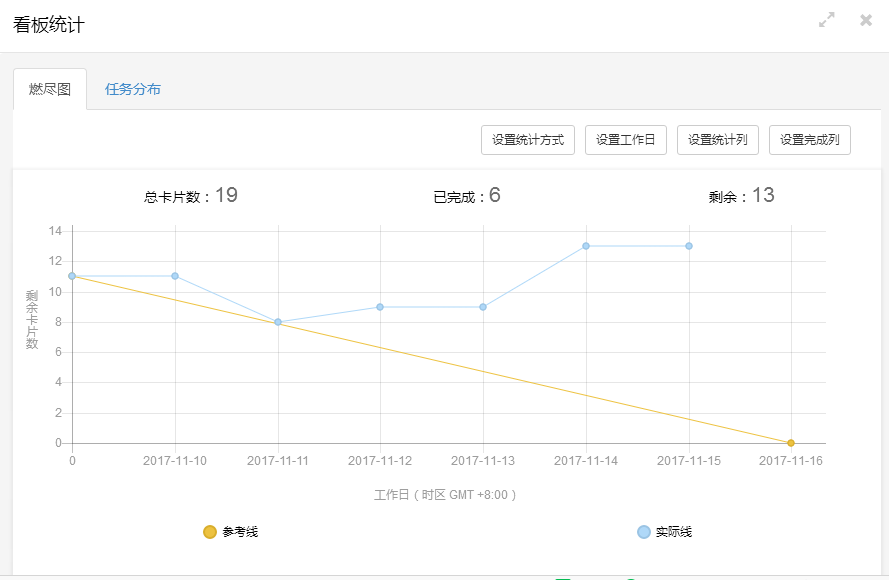Screen dimensions: 889x580
Task: Click the y-axis value 12
Action: (x=55, y=261)
